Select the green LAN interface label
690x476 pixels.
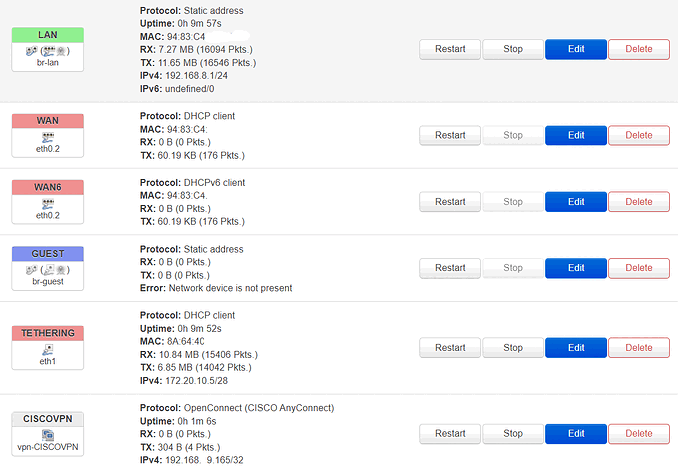pyautogui.click(x=48, y=35)
